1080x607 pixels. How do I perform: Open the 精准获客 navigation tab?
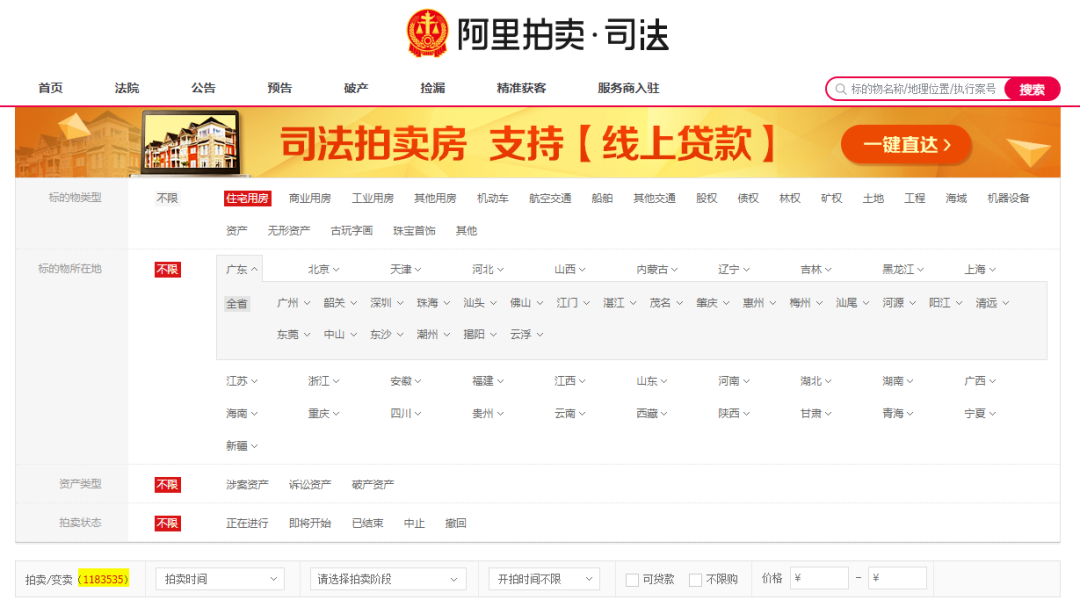[x=521, y=88]
